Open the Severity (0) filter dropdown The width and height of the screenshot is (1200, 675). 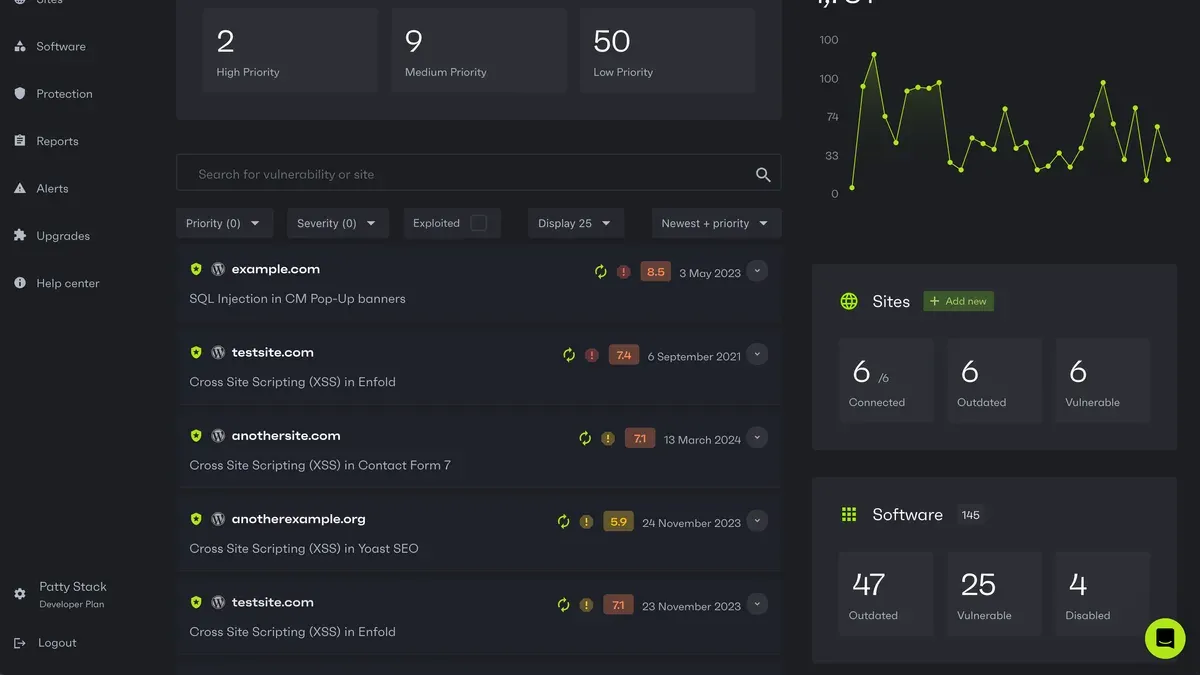pos(338,223)
